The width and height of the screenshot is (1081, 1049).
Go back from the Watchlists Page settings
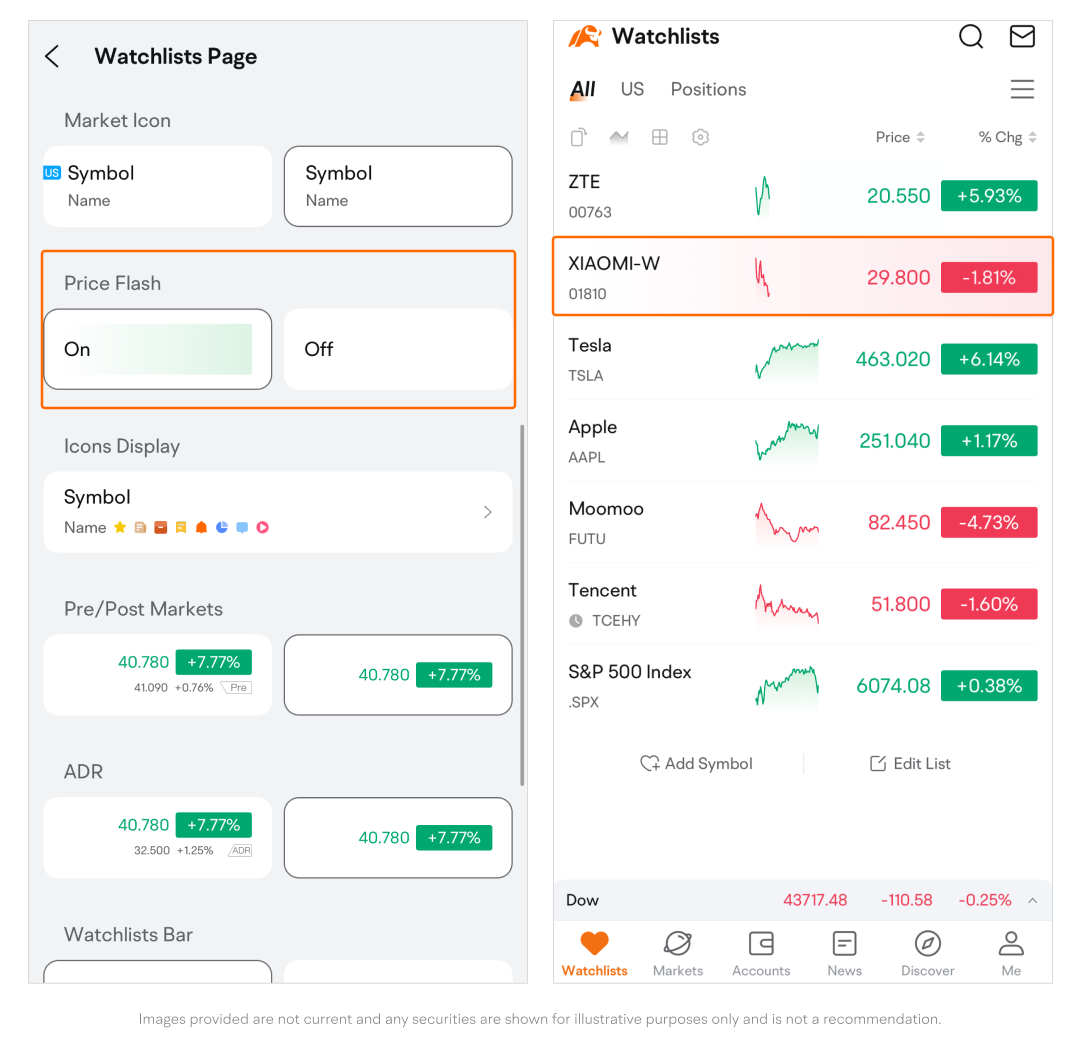(52, 56)
